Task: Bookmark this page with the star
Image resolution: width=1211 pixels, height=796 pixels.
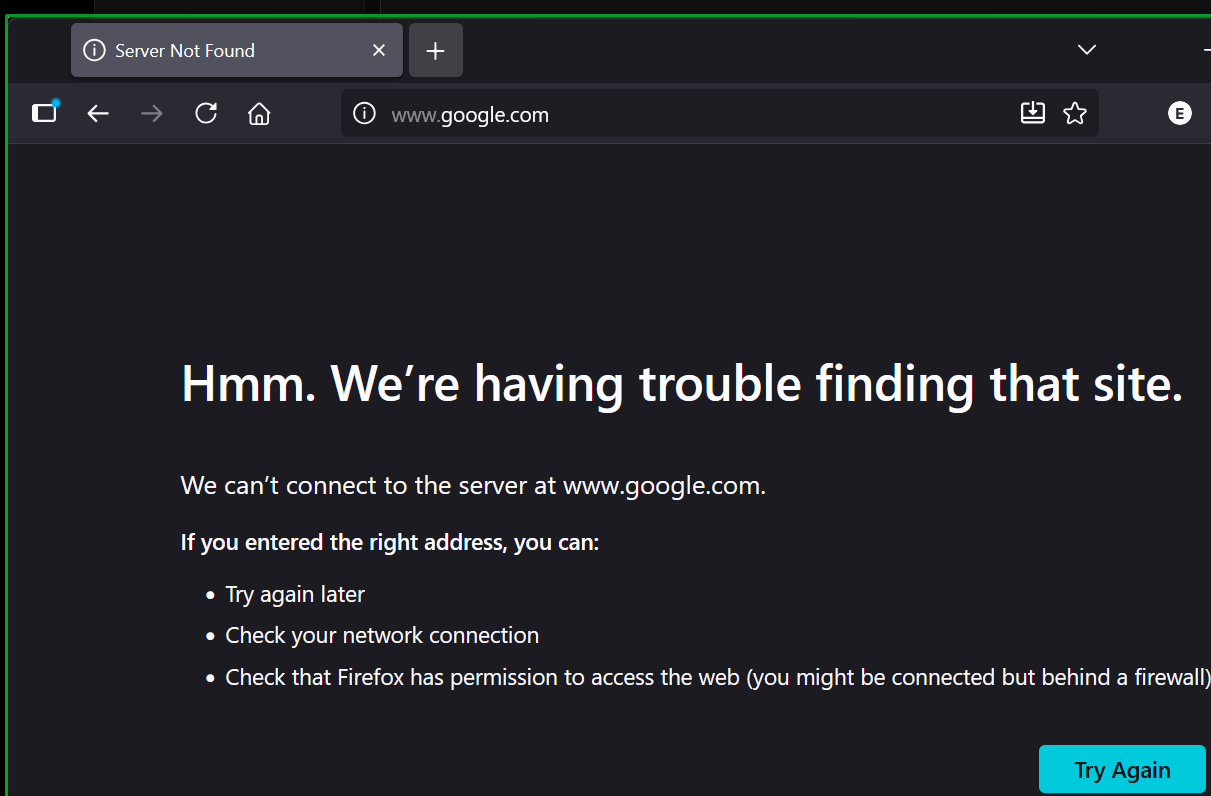Action: point(1075,114)
